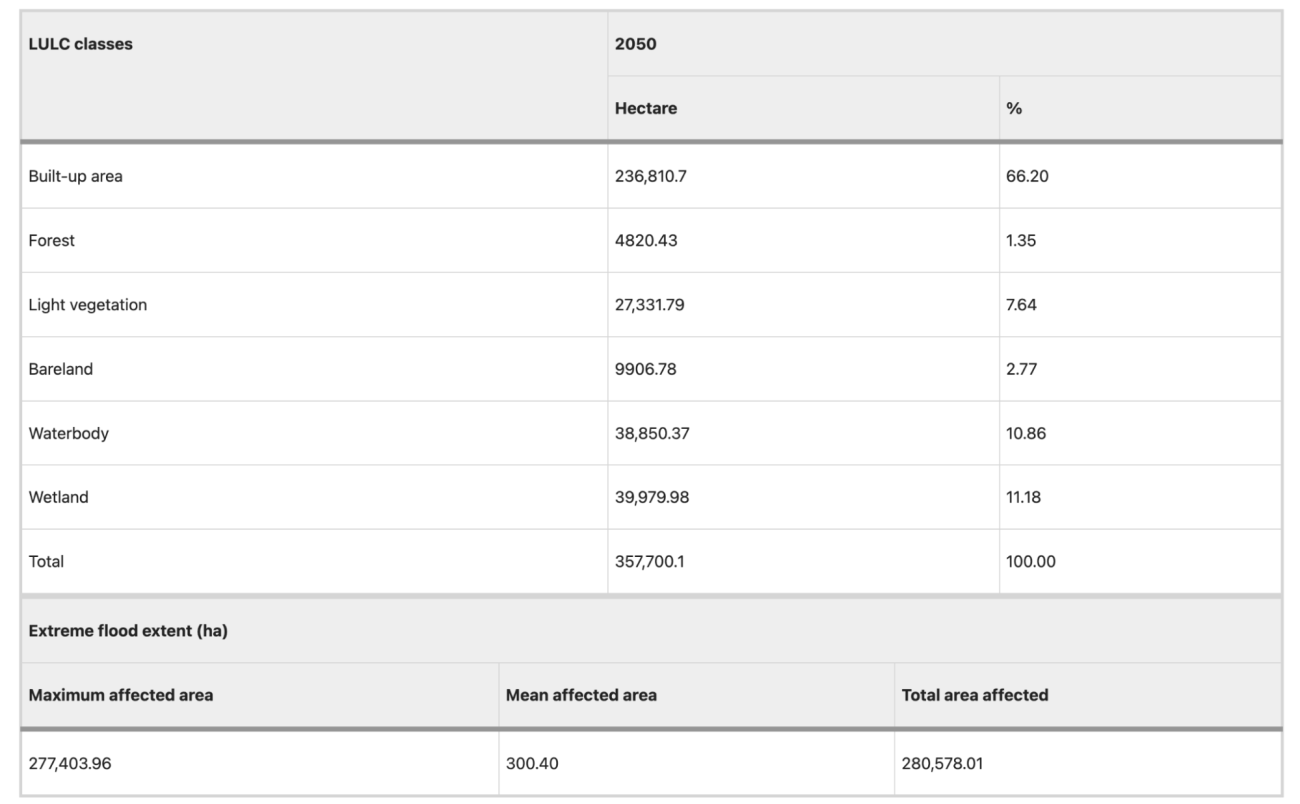
Task: Click the 27,331.79 hectare value
Action: coord(651,305)
